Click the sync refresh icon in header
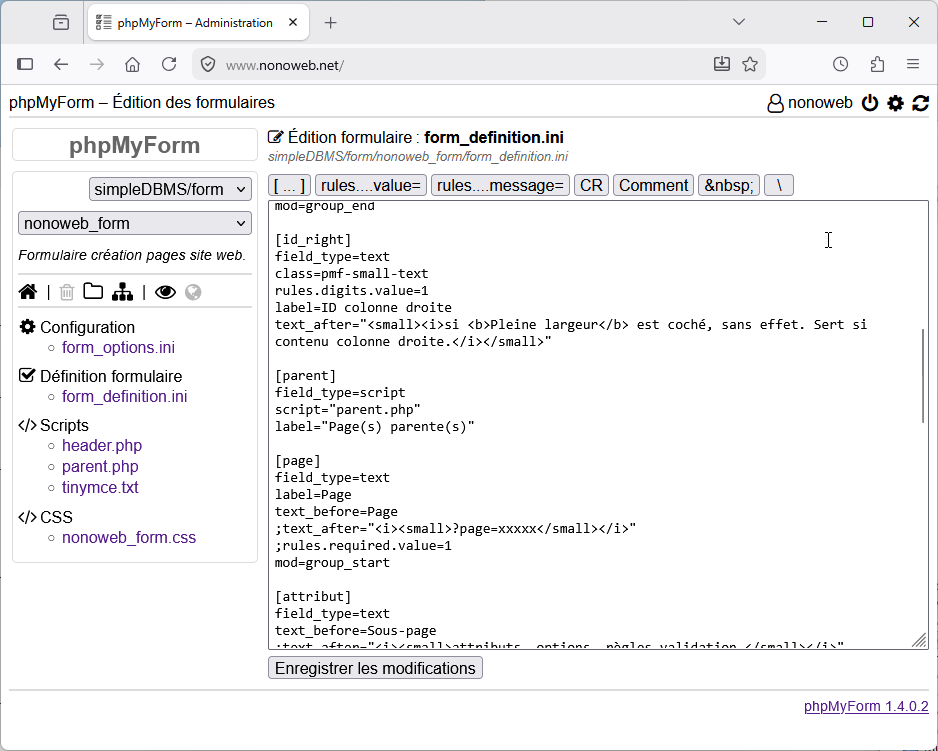The height and width of the screenshot is (751, 938). tap(921, 103)
